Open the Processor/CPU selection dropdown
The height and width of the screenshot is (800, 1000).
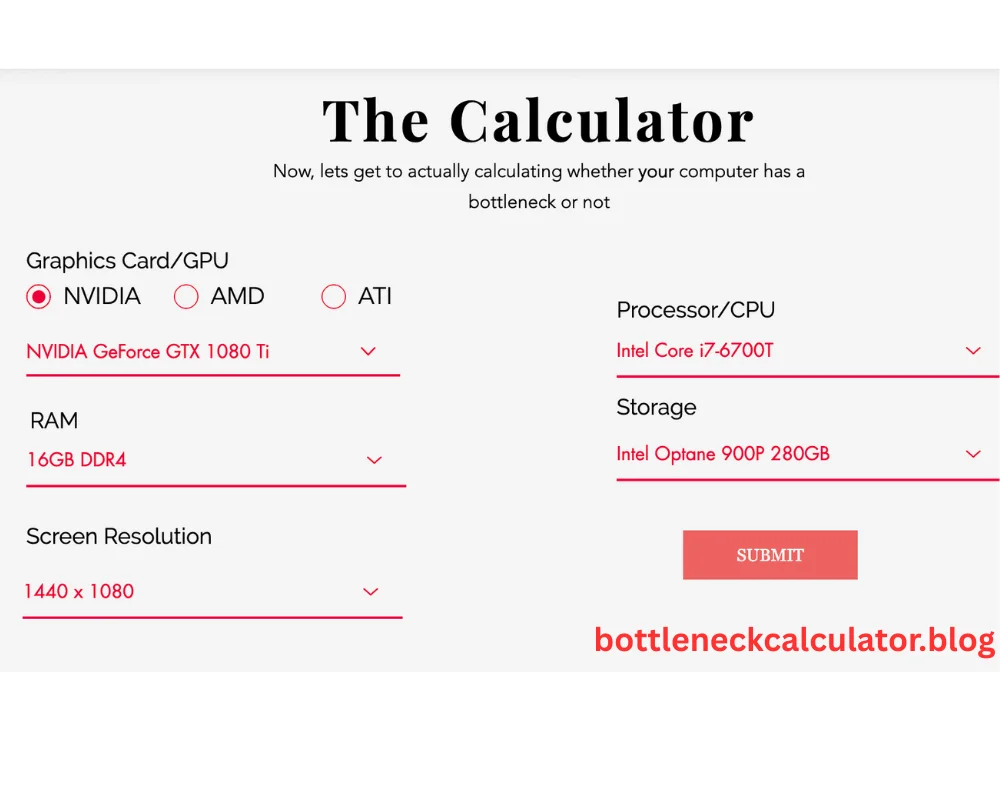coord(790,351)
